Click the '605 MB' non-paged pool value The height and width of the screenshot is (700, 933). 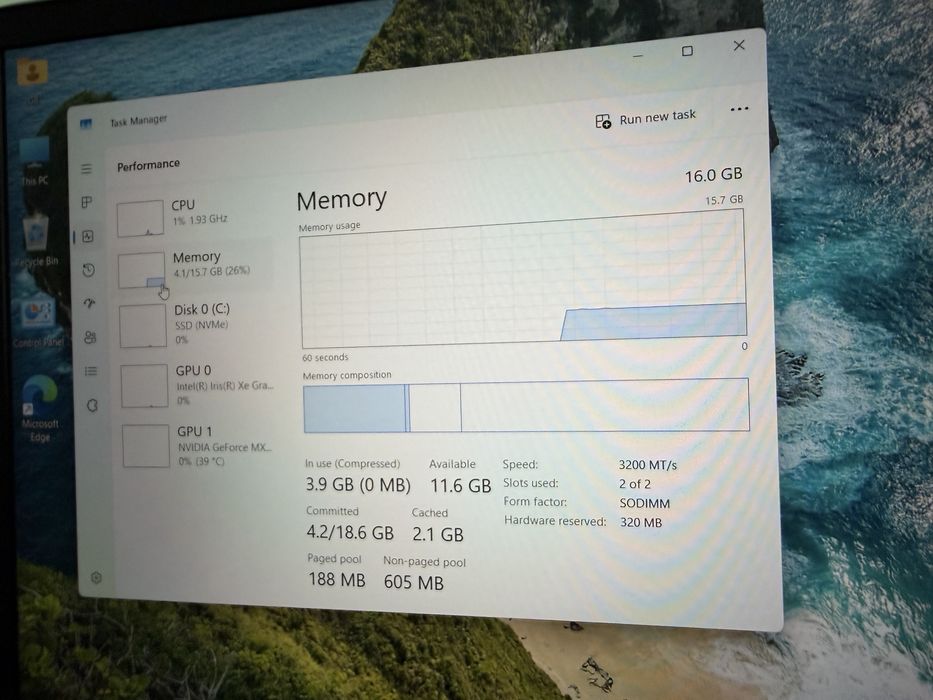coord(414,582)
